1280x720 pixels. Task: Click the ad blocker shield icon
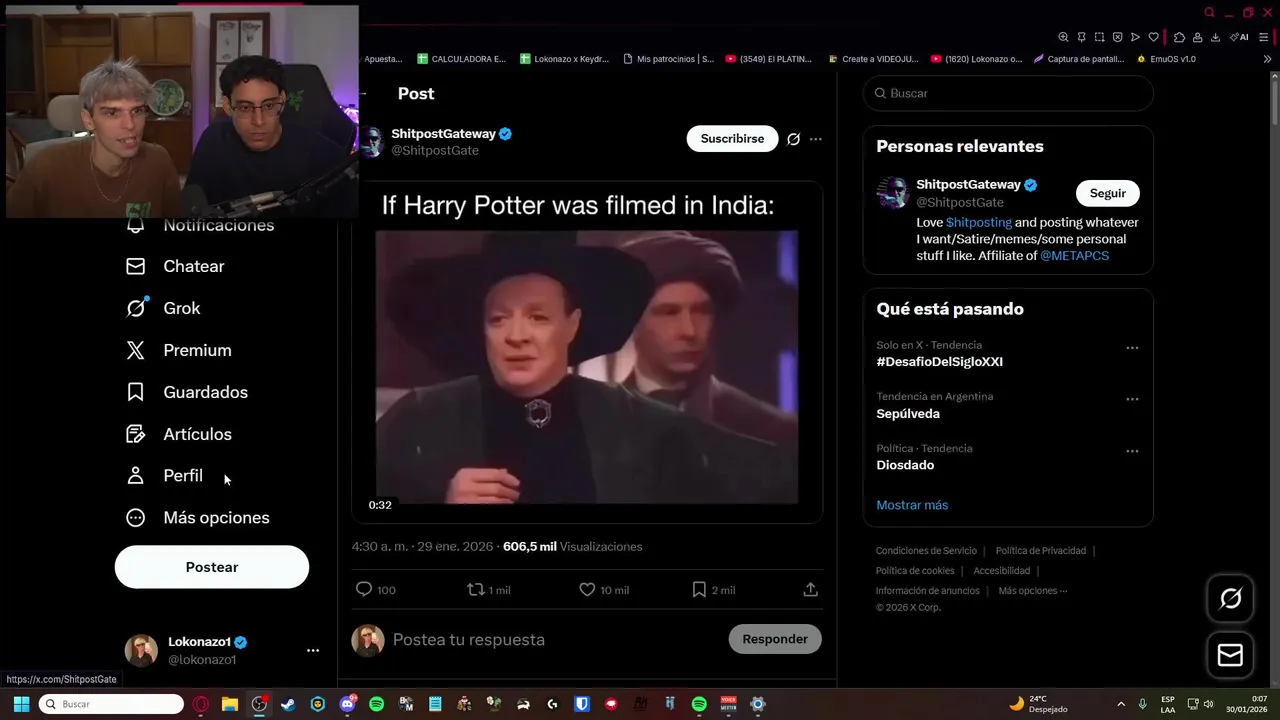(x=1117, y=37)
